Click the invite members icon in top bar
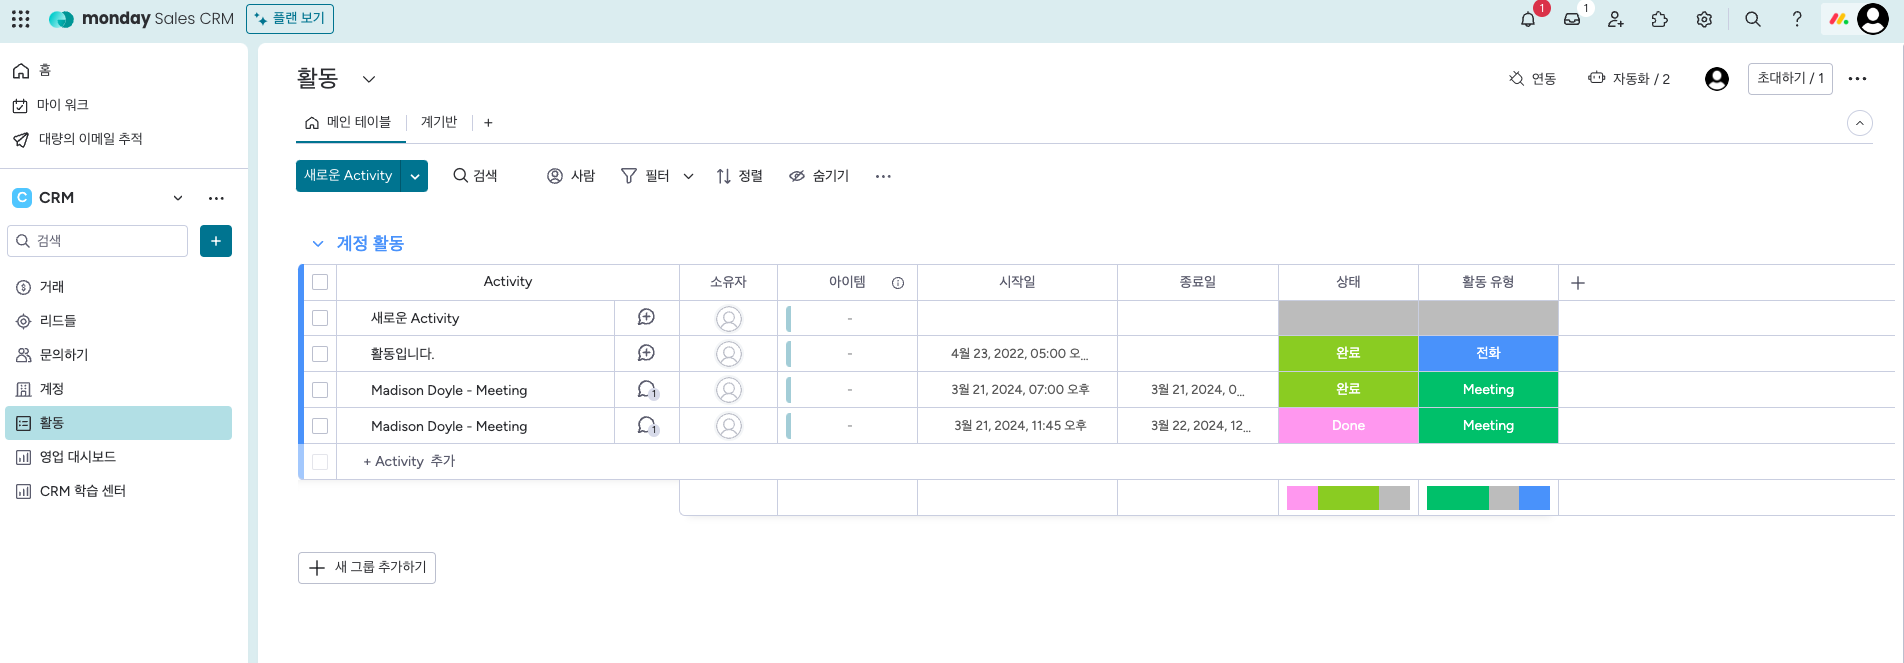1904x663 pixels. tap(1616, 19)
